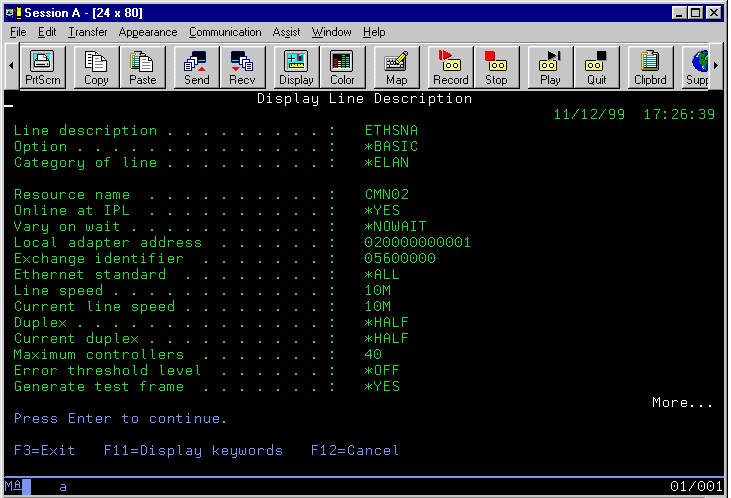Click the Quit toolbar icon
The height and width of the screenshot is (498, 731).
coord(596,67)
